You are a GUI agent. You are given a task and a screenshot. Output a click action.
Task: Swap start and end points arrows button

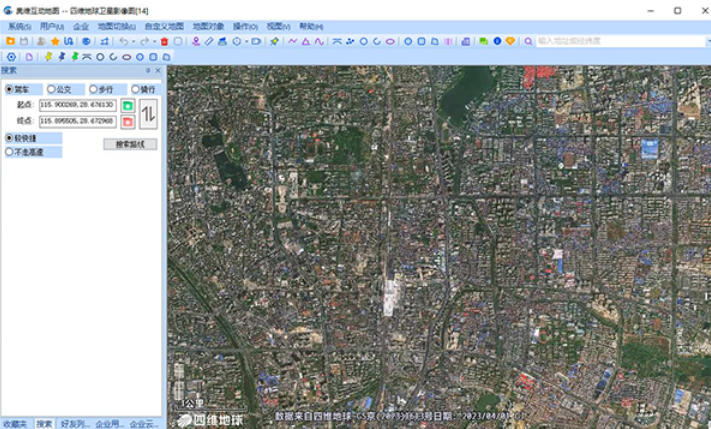(x=148, y=113)
